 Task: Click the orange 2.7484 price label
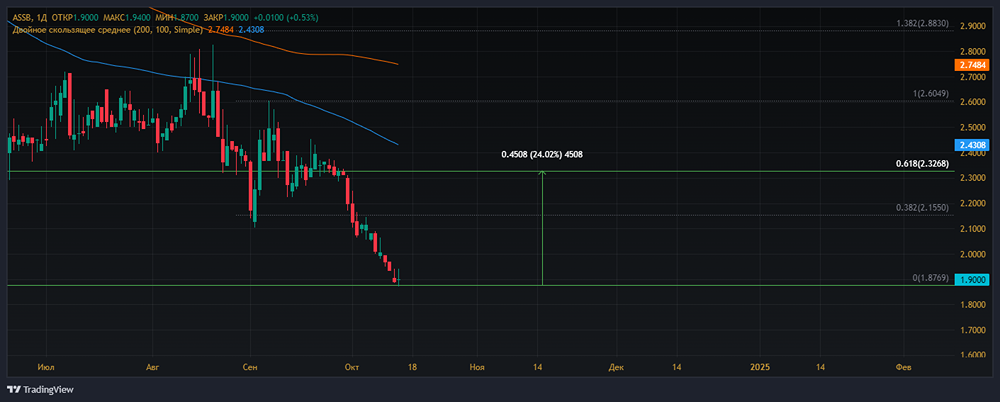pos(971,65)
